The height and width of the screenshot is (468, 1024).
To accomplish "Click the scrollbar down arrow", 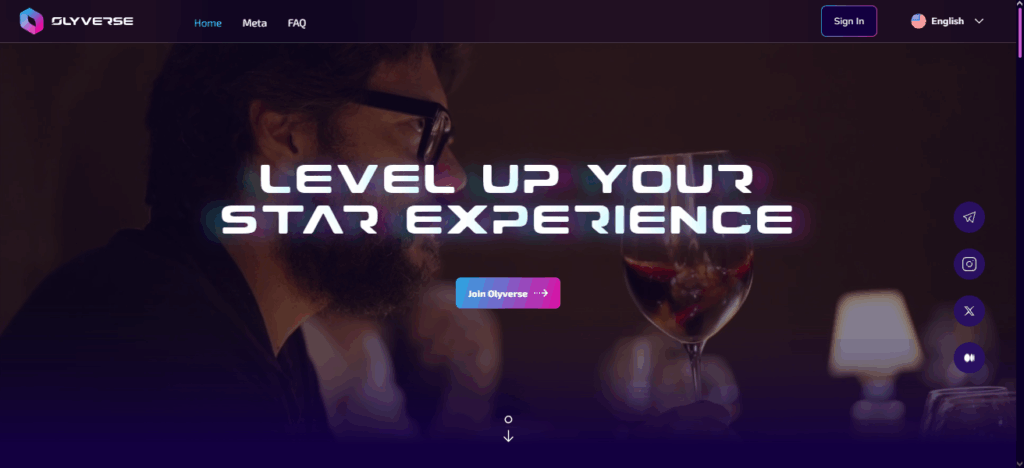I will [x=1020, y=464].
